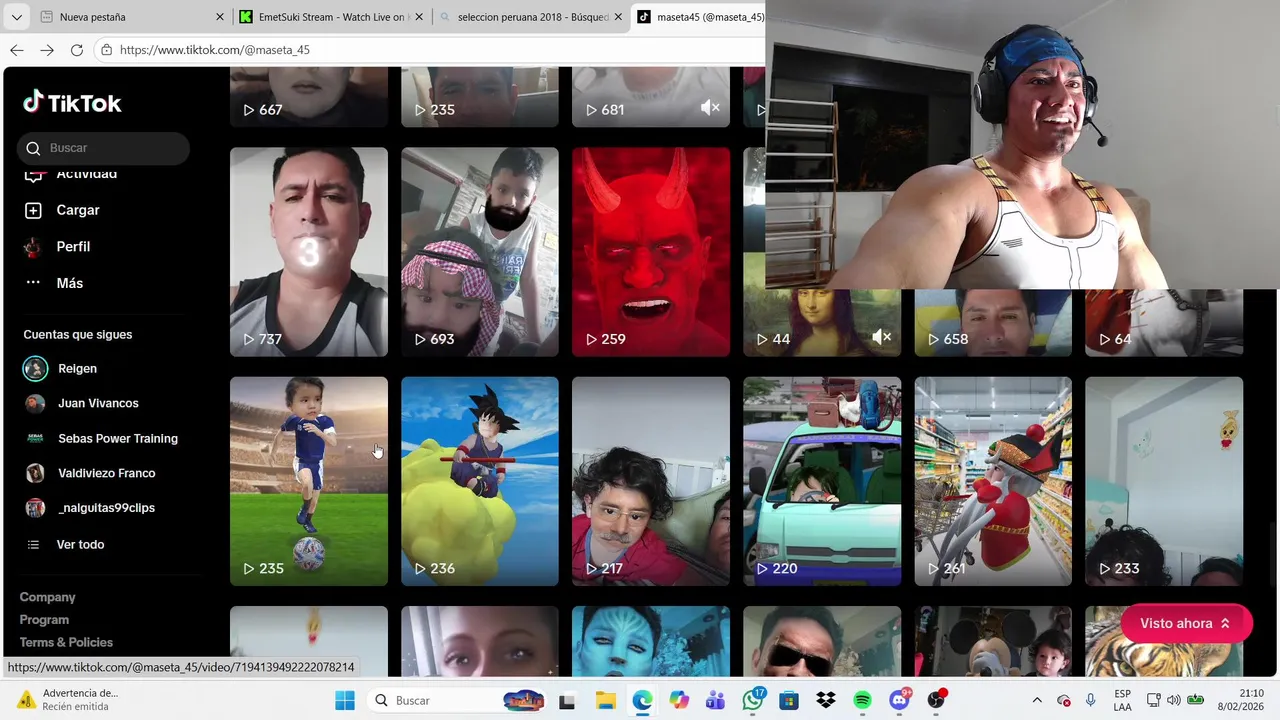This screenshot has height=720, width=1280.
Task: Open Windows Start menu
Action: click(345, 700)
